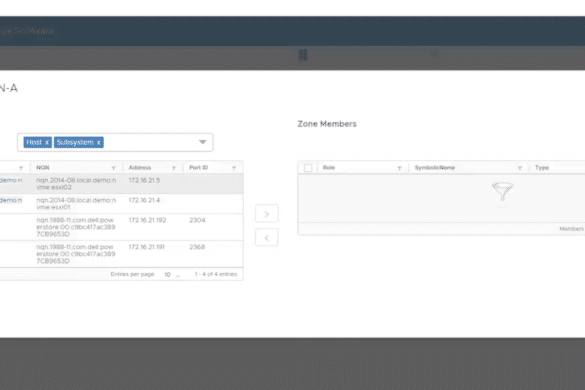This screenshot has height=390, width=585.
Task: Sort by Type column header
Action: [542, 168]
